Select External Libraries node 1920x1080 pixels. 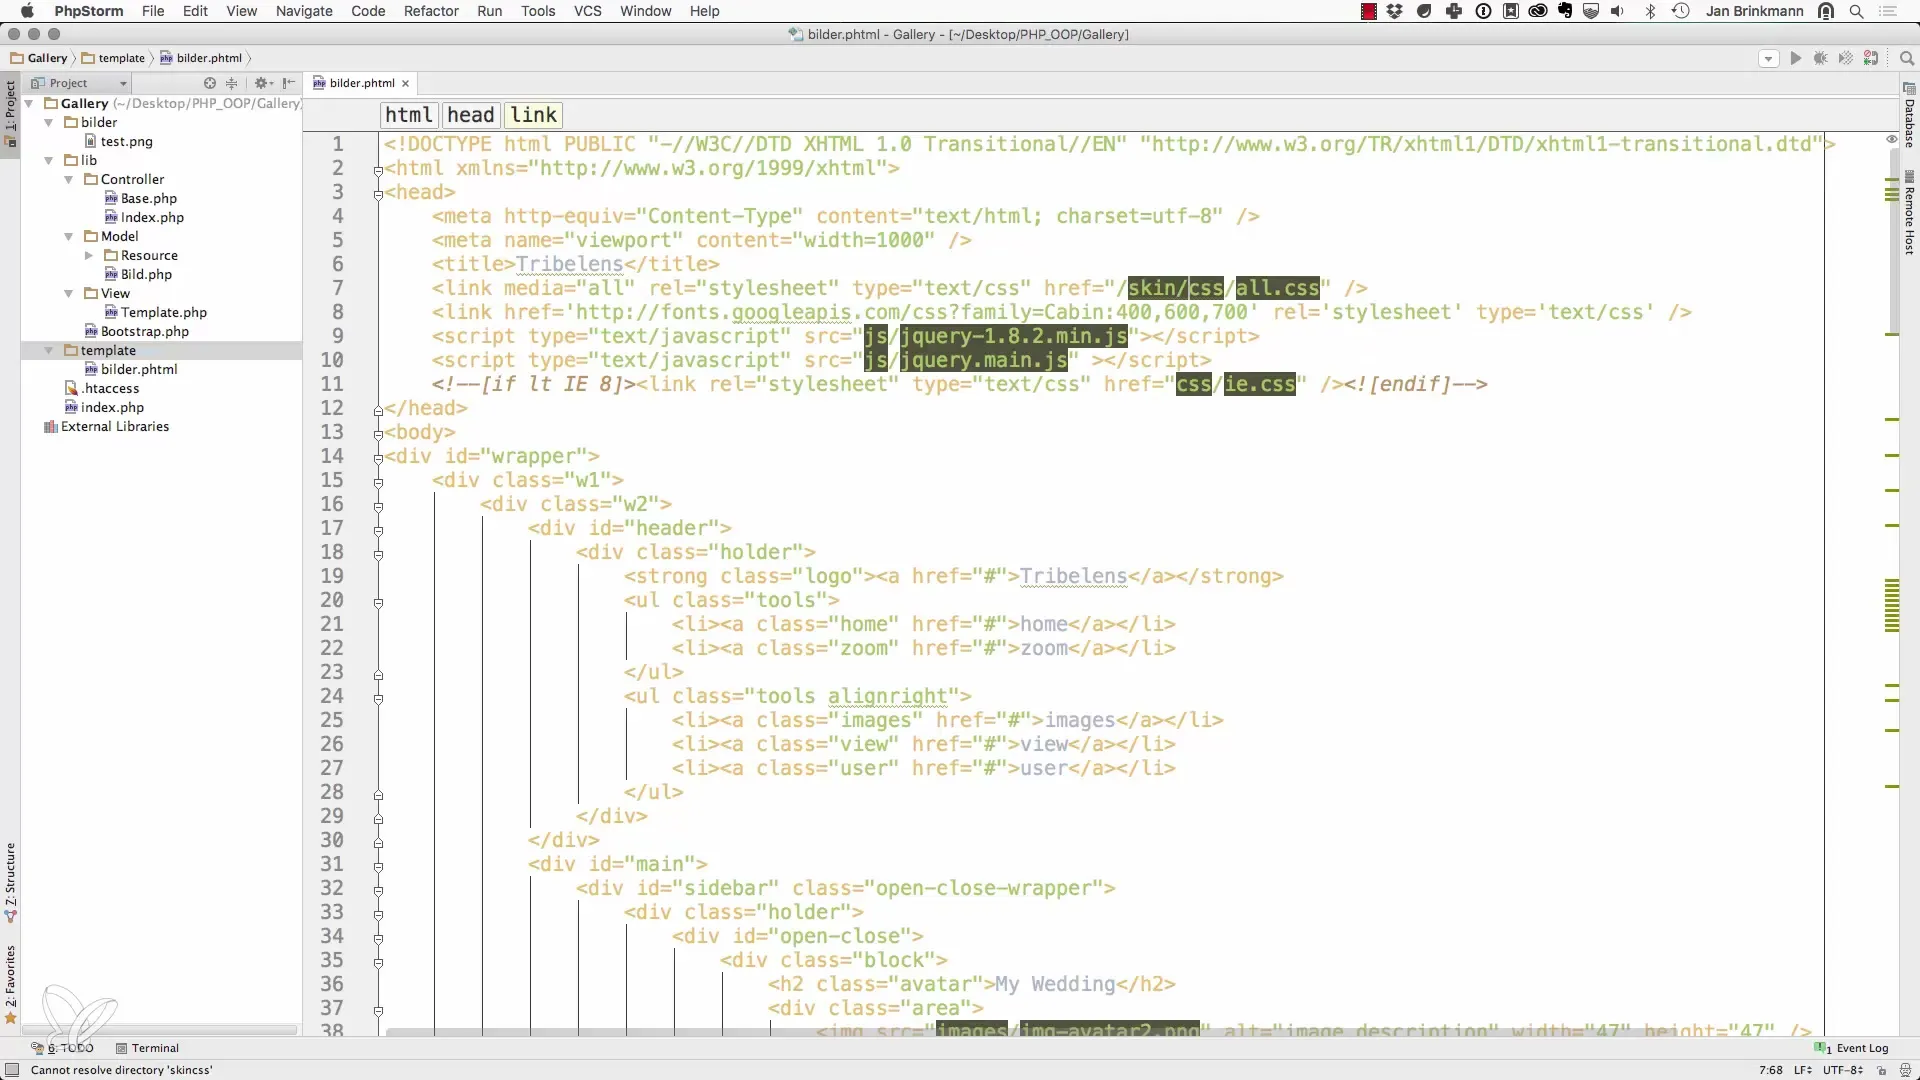pyautogui.click(x=106, y=426)
